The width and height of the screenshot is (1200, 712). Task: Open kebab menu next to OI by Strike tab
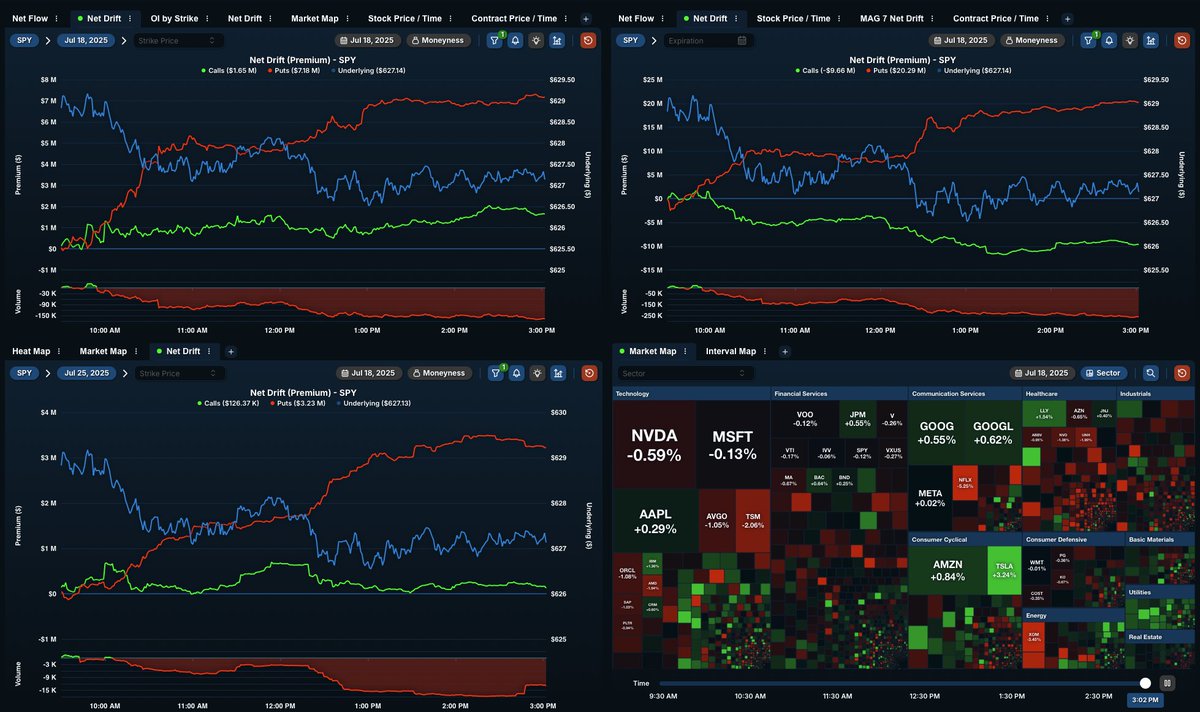[208, 19]
